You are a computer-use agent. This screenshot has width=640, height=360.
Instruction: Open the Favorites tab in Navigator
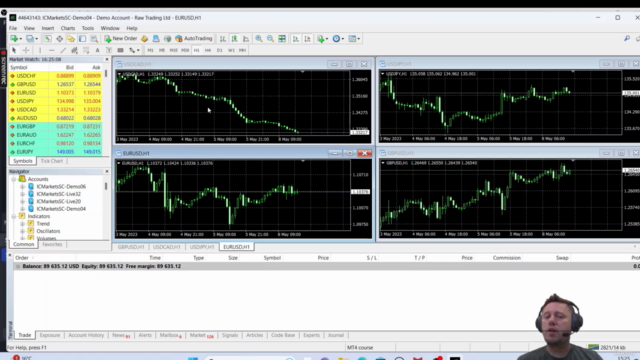(52, 244)
